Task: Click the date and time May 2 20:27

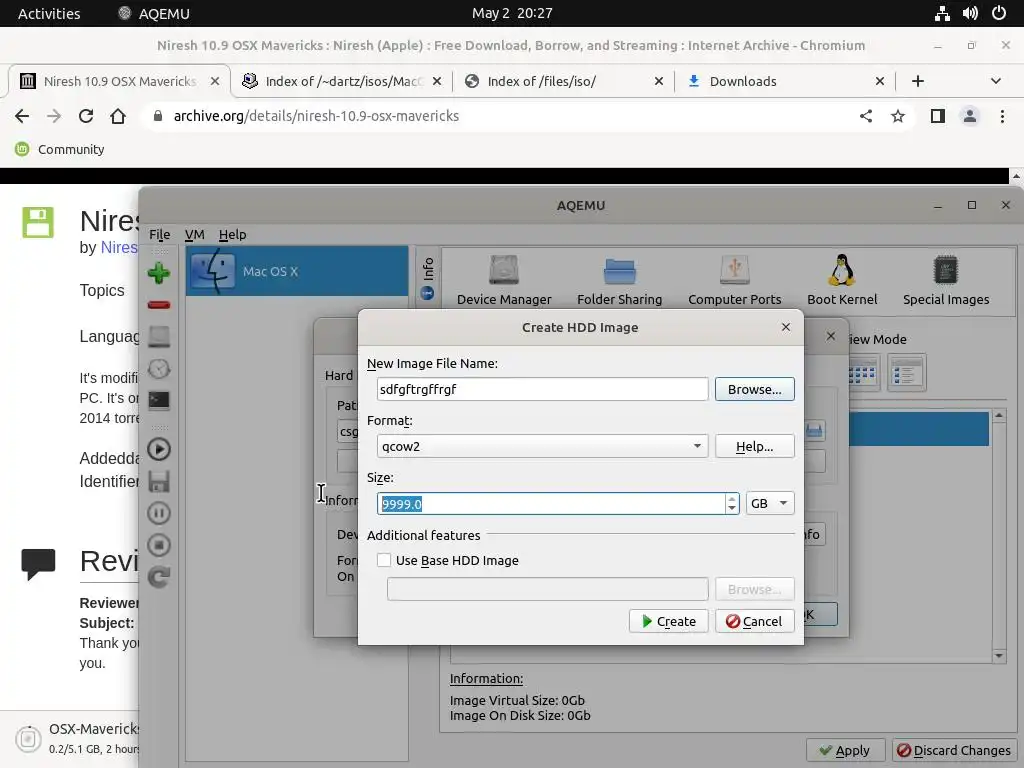Action: click(x=512, y=13)
